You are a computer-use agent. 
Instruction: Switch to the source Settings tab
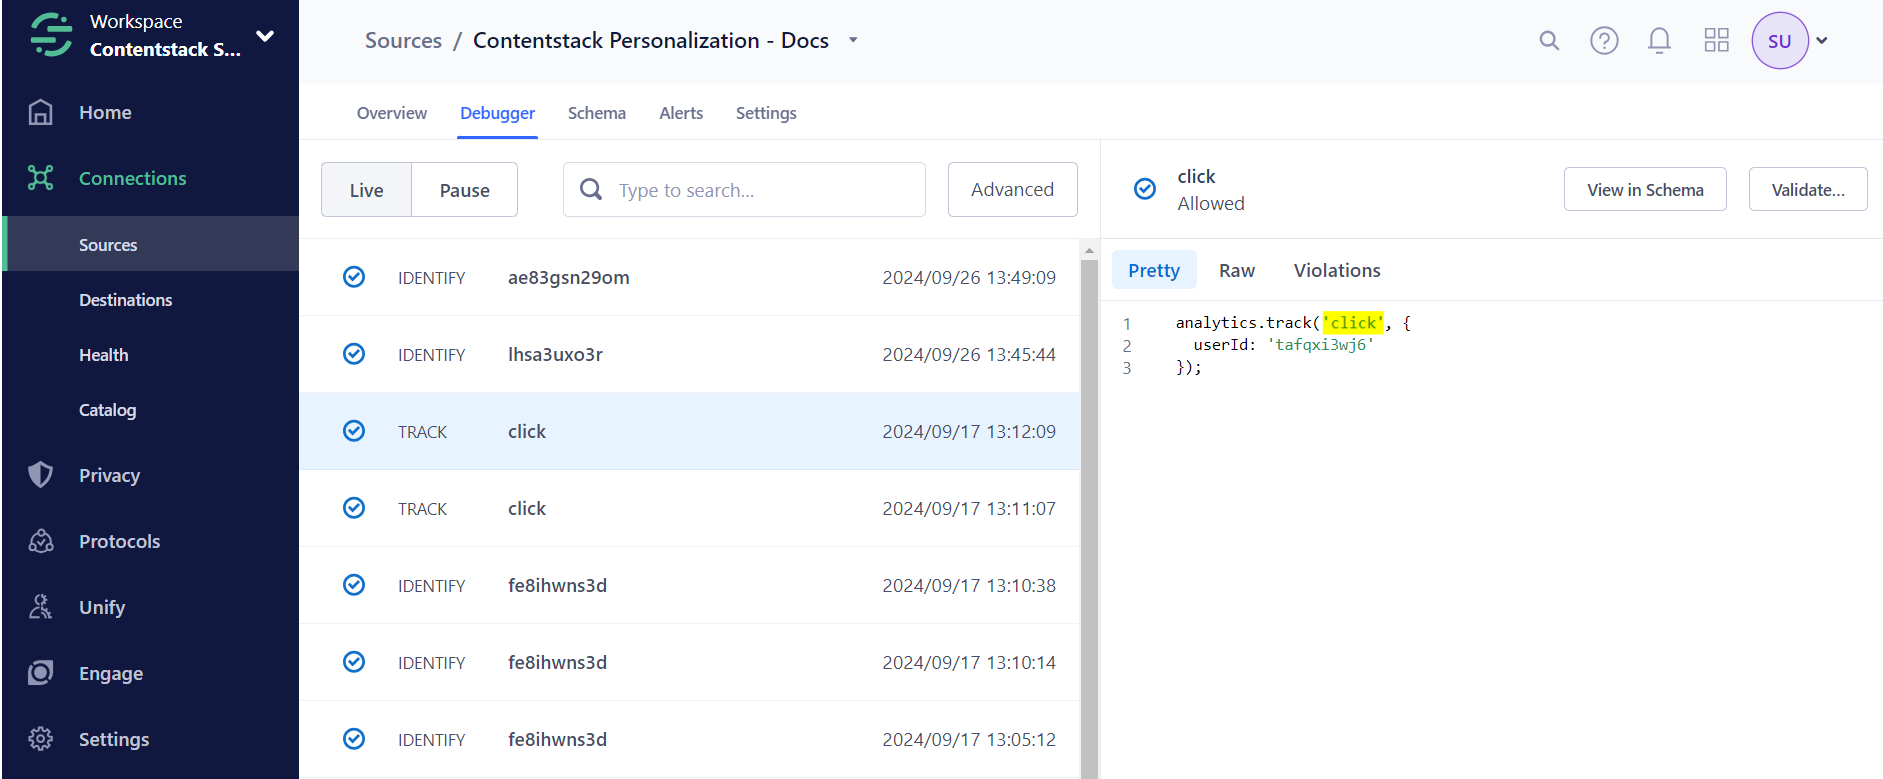tap(766, 113)
